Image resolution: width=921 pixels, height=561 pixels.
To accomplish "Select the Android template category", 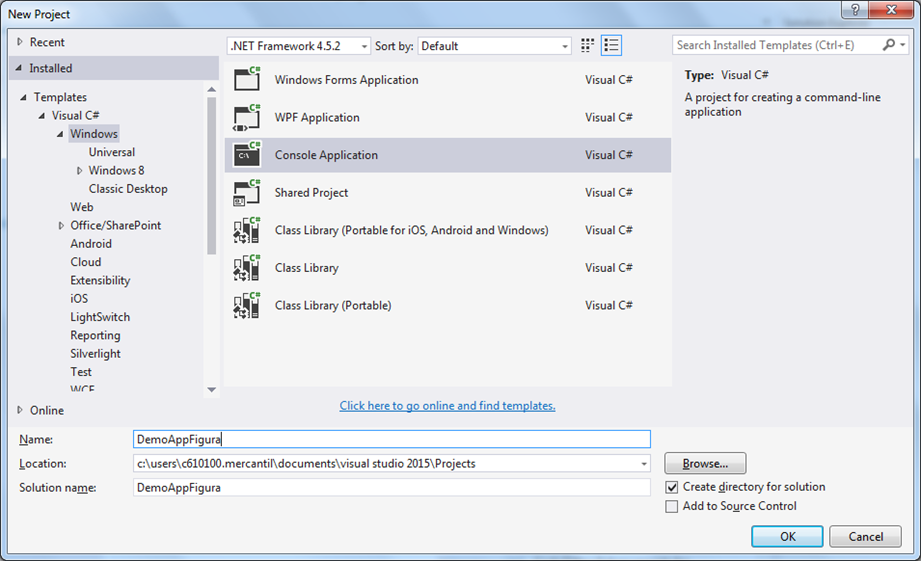I will pyautogui.click(x=91, y=244).
